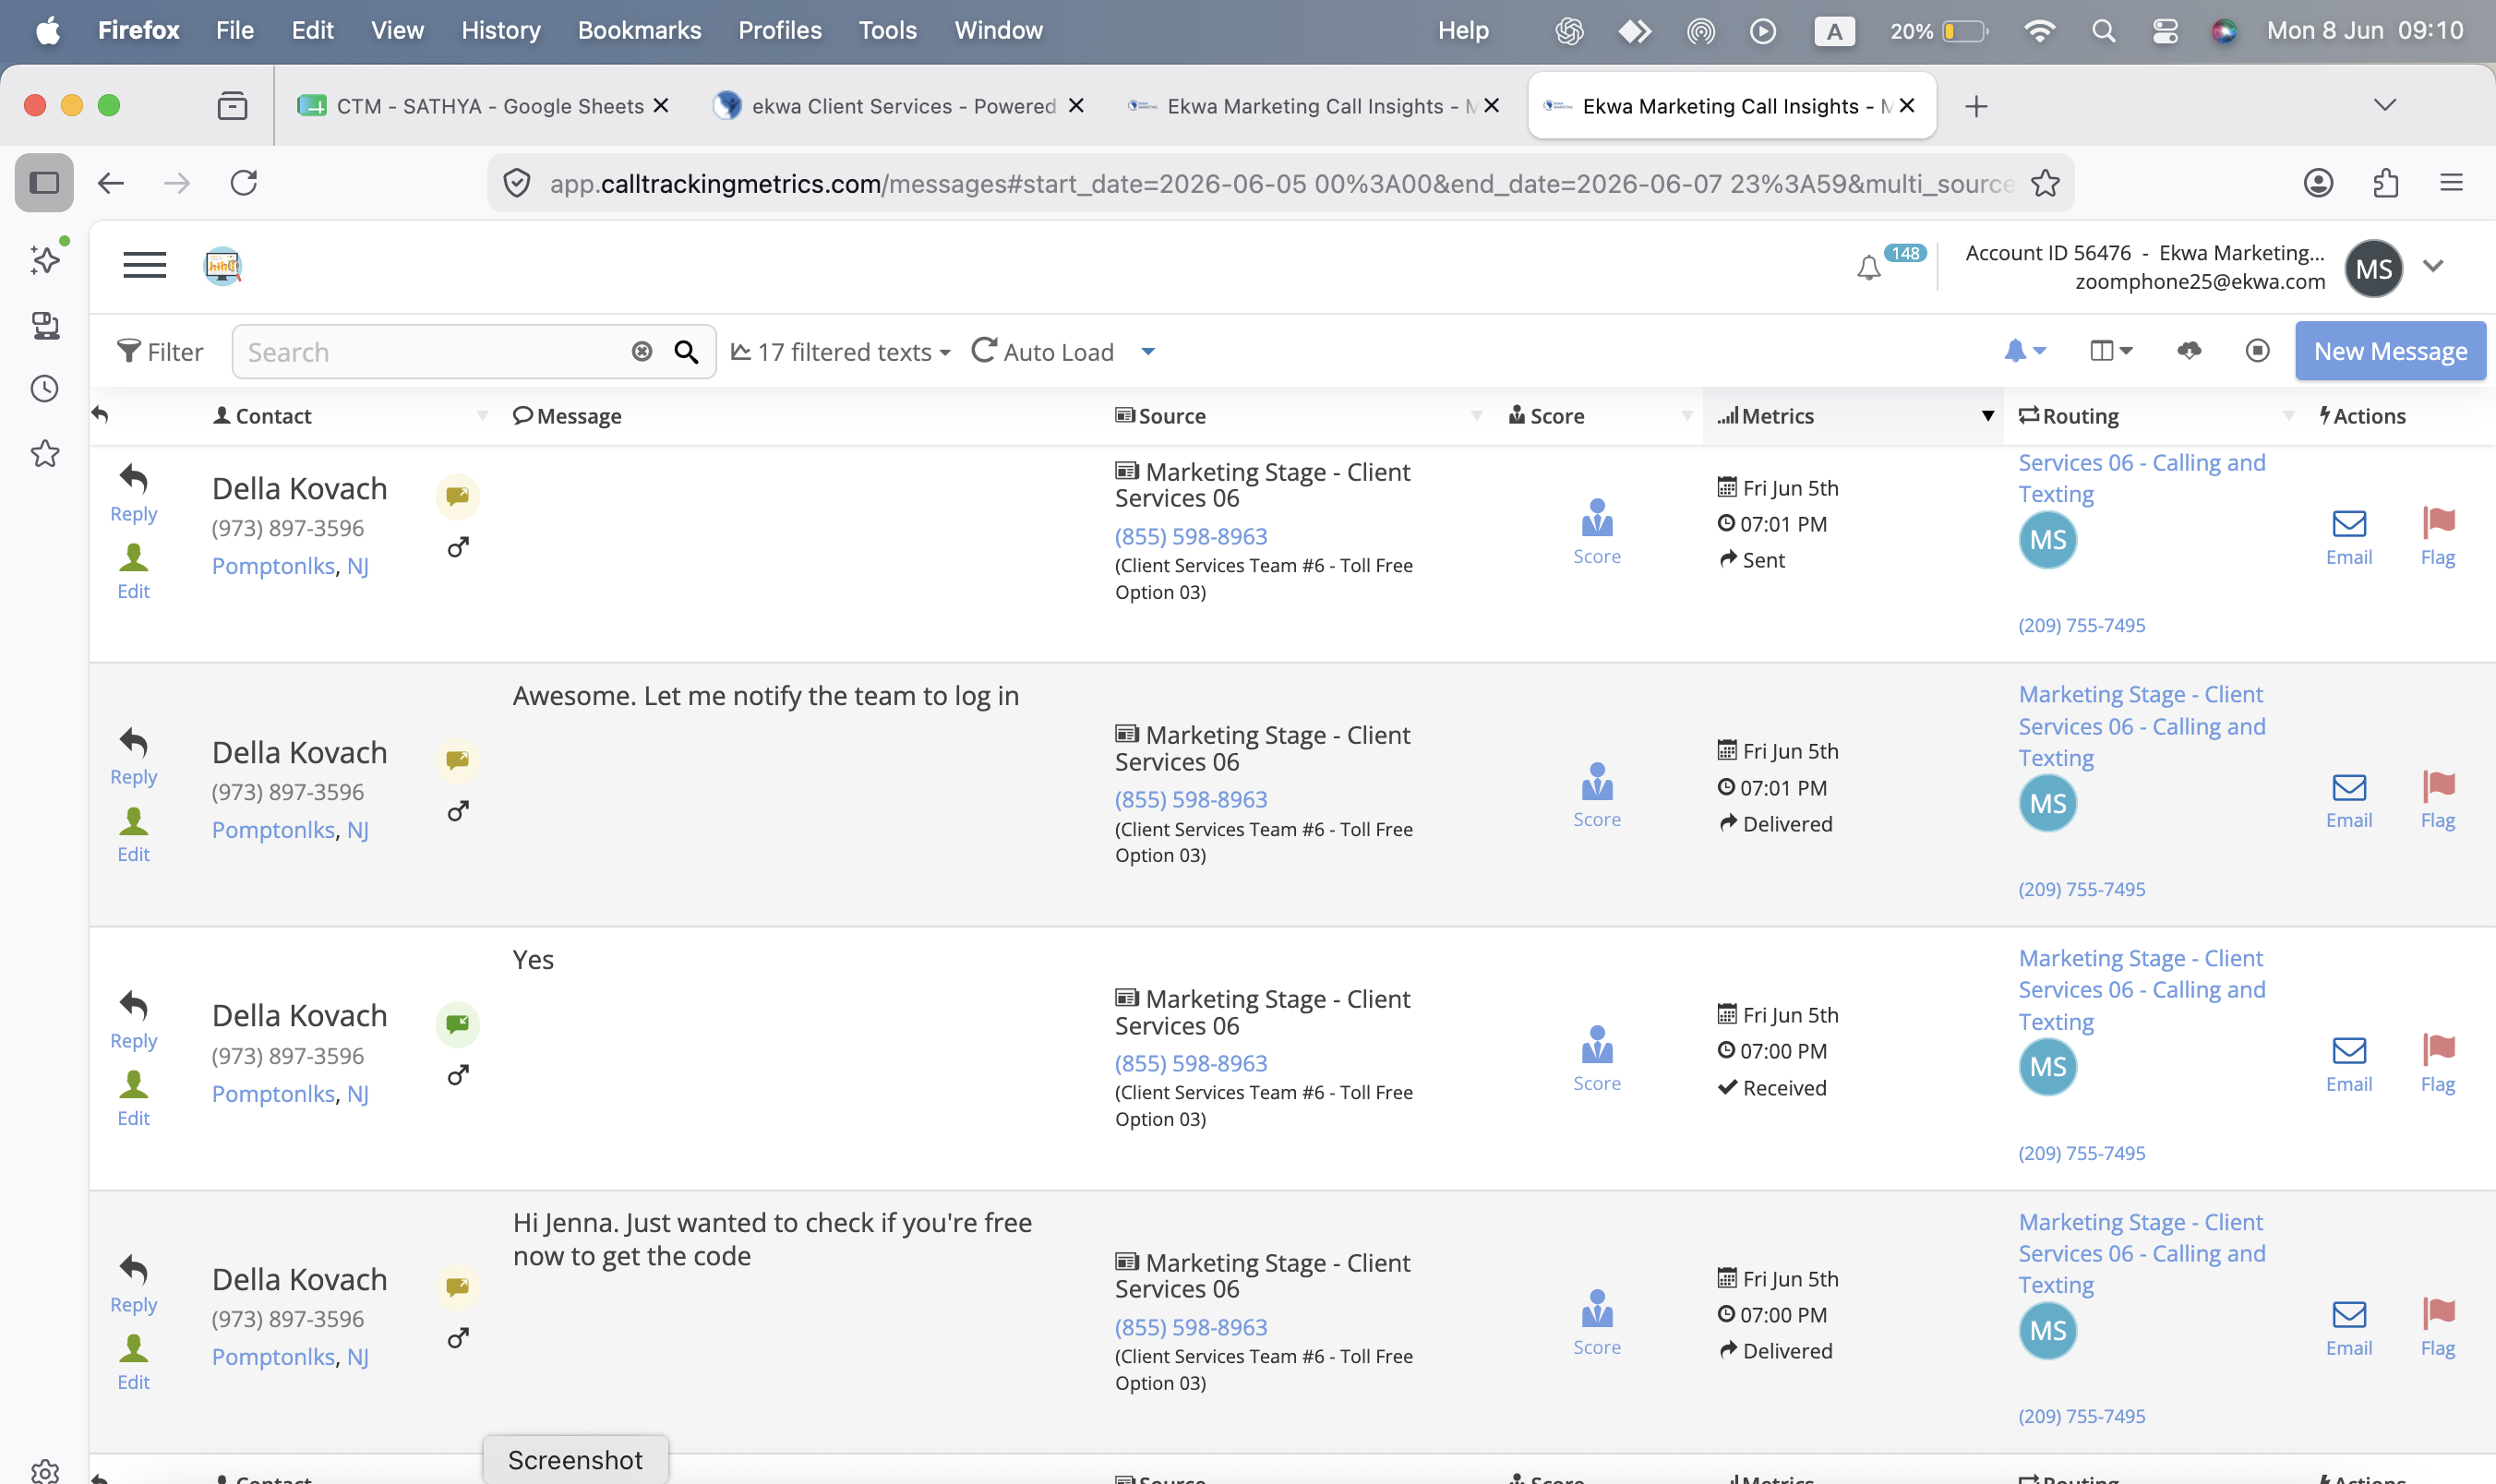2496x1484 pixels.
Task: Select the message text 'Awesome. Let me notify the team to log in'
Action: (766, 696)
